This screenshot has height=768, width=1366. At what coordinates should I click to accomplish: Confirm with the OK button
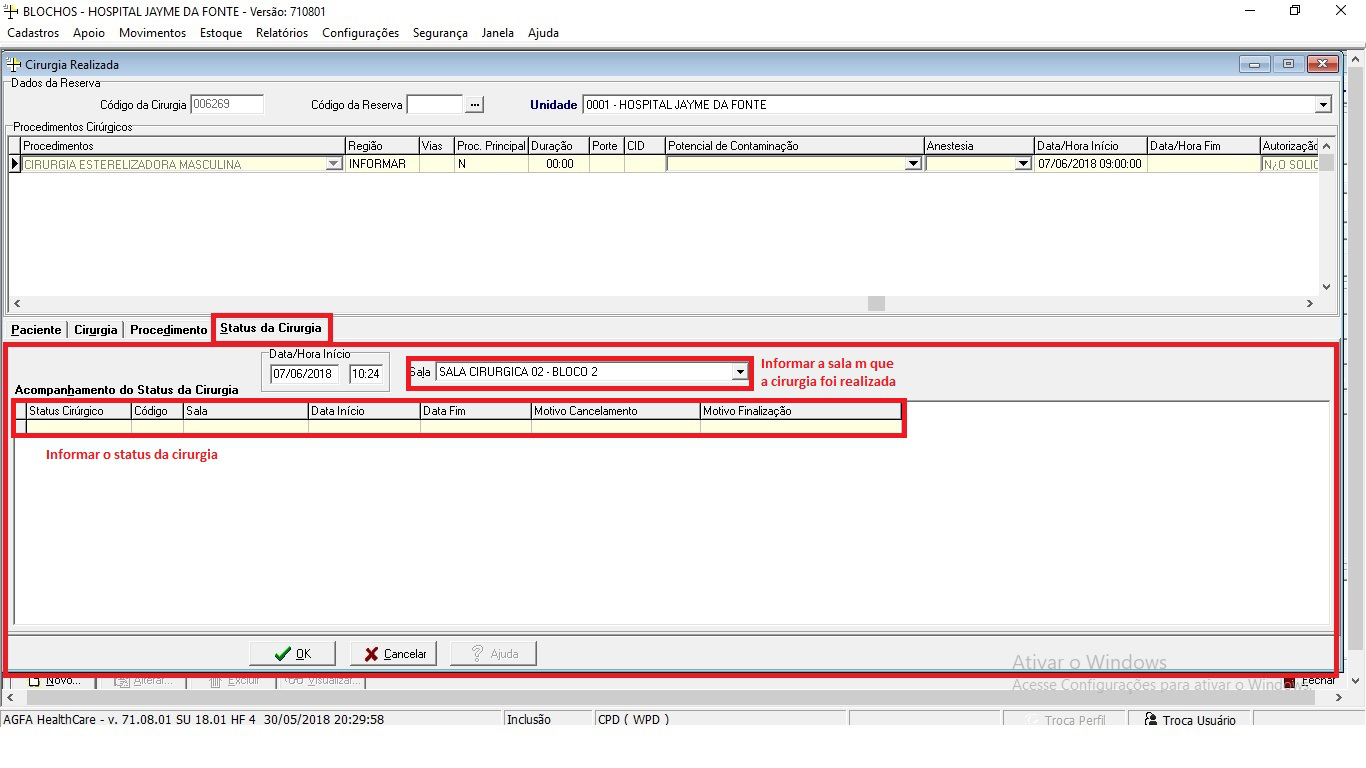(292, 654)
